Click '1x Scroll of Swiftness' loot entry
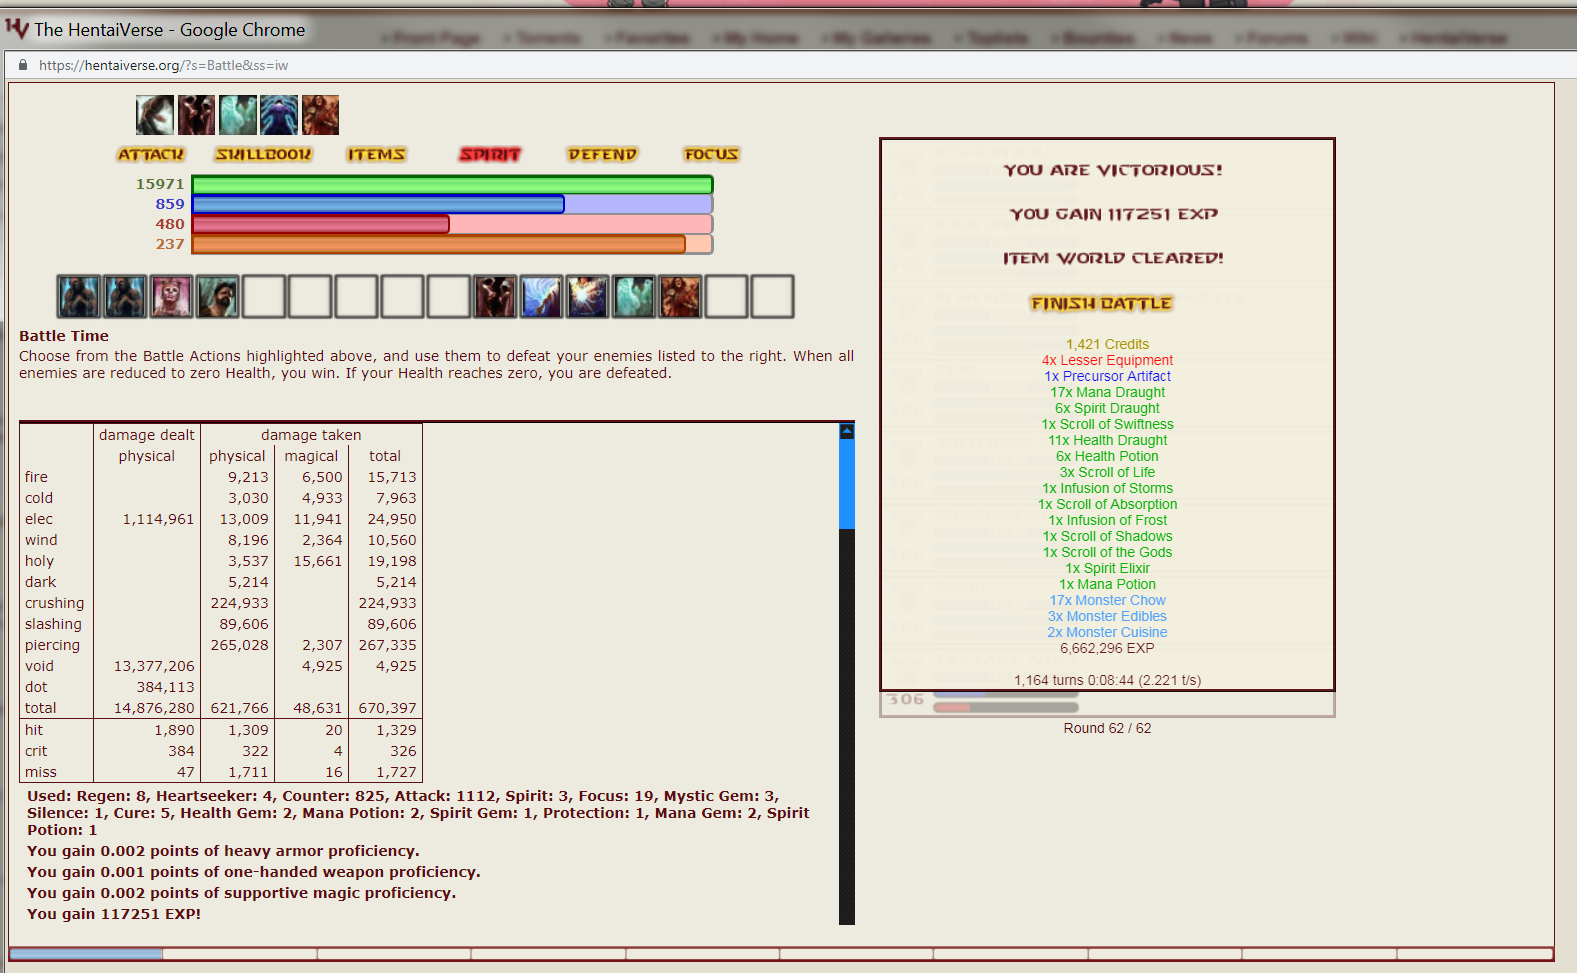The width and height of the screenshot is (1577, 973). point(1107,424)
